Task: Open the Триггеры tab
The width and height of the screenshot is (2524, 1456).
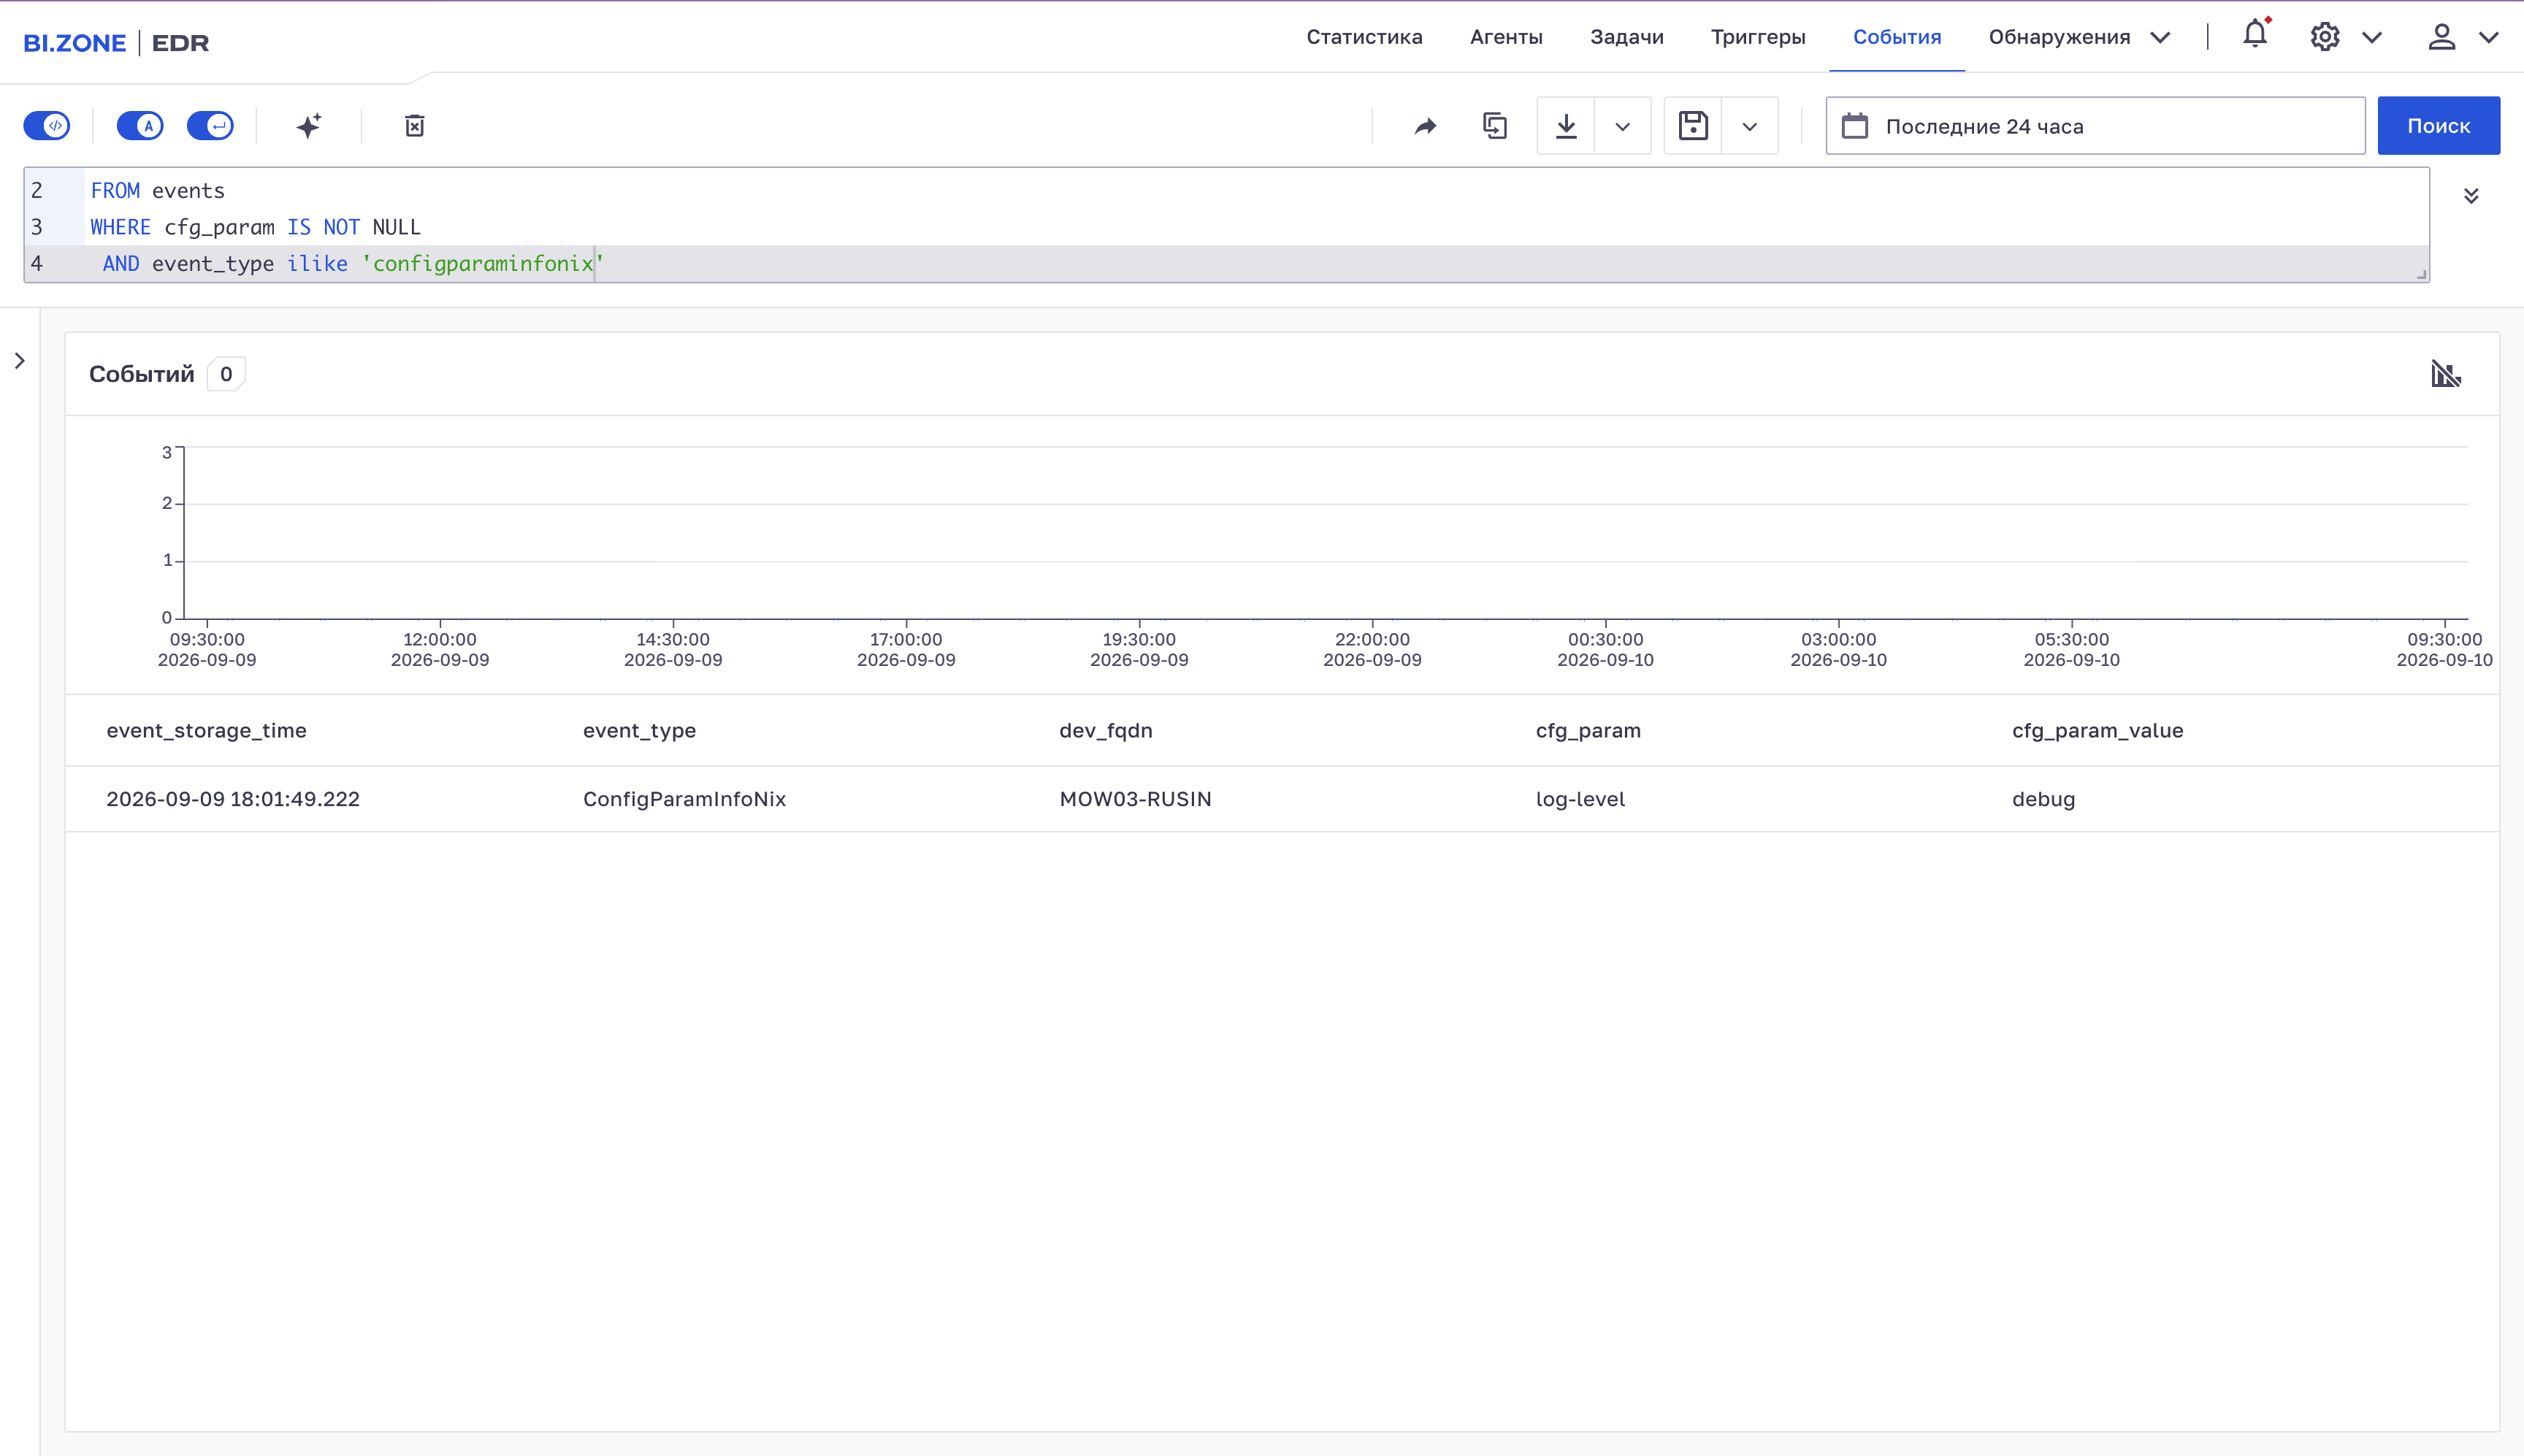Action: (x=1758, y=37)
